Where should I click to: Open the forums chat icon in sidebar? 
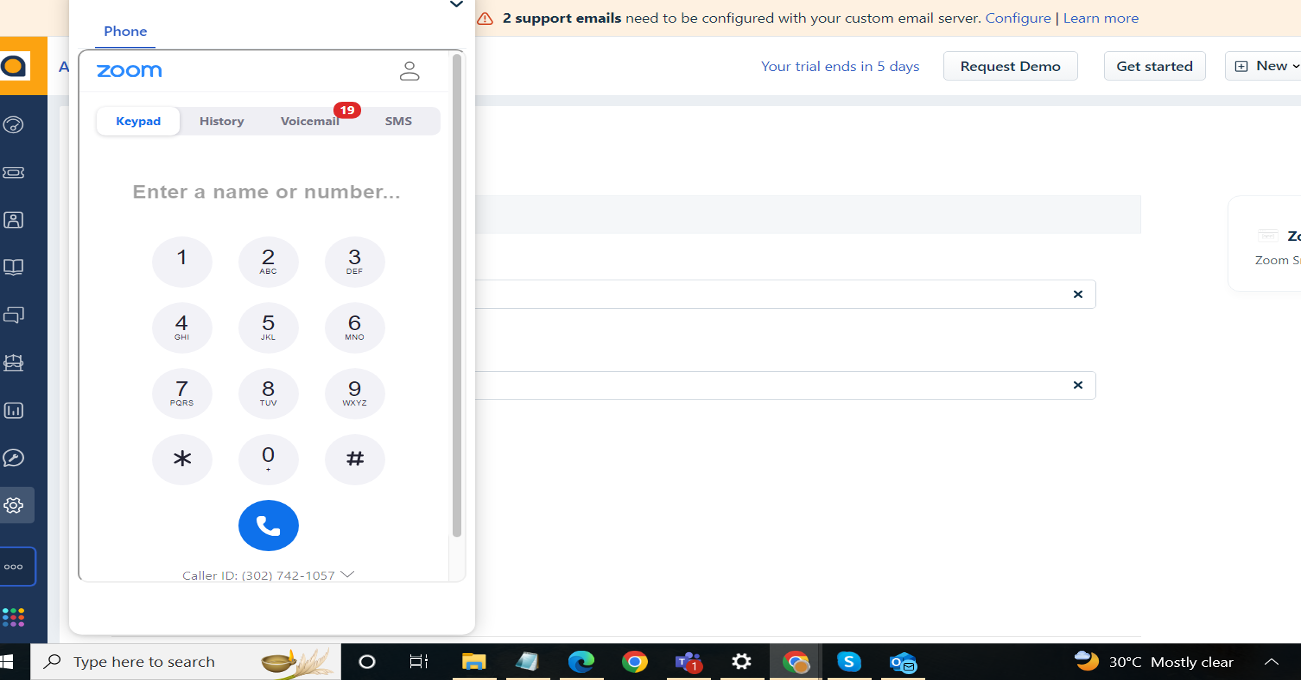14,315
